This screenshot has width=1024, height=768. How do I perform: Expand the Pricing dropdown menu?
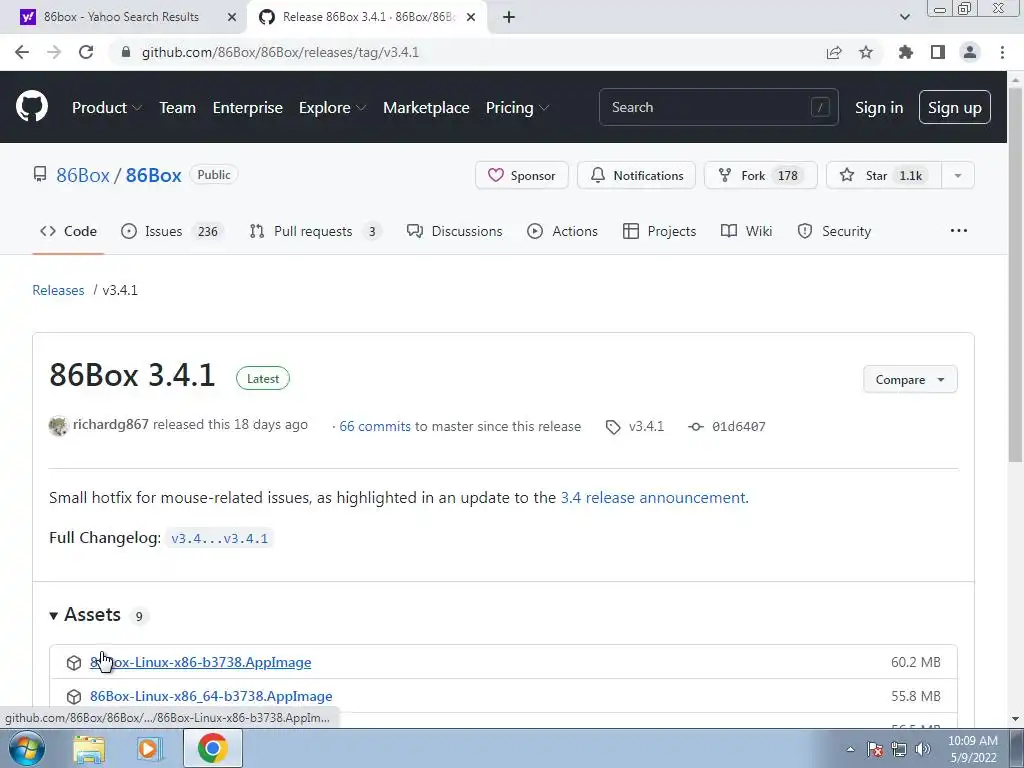(x=517, y=107)
